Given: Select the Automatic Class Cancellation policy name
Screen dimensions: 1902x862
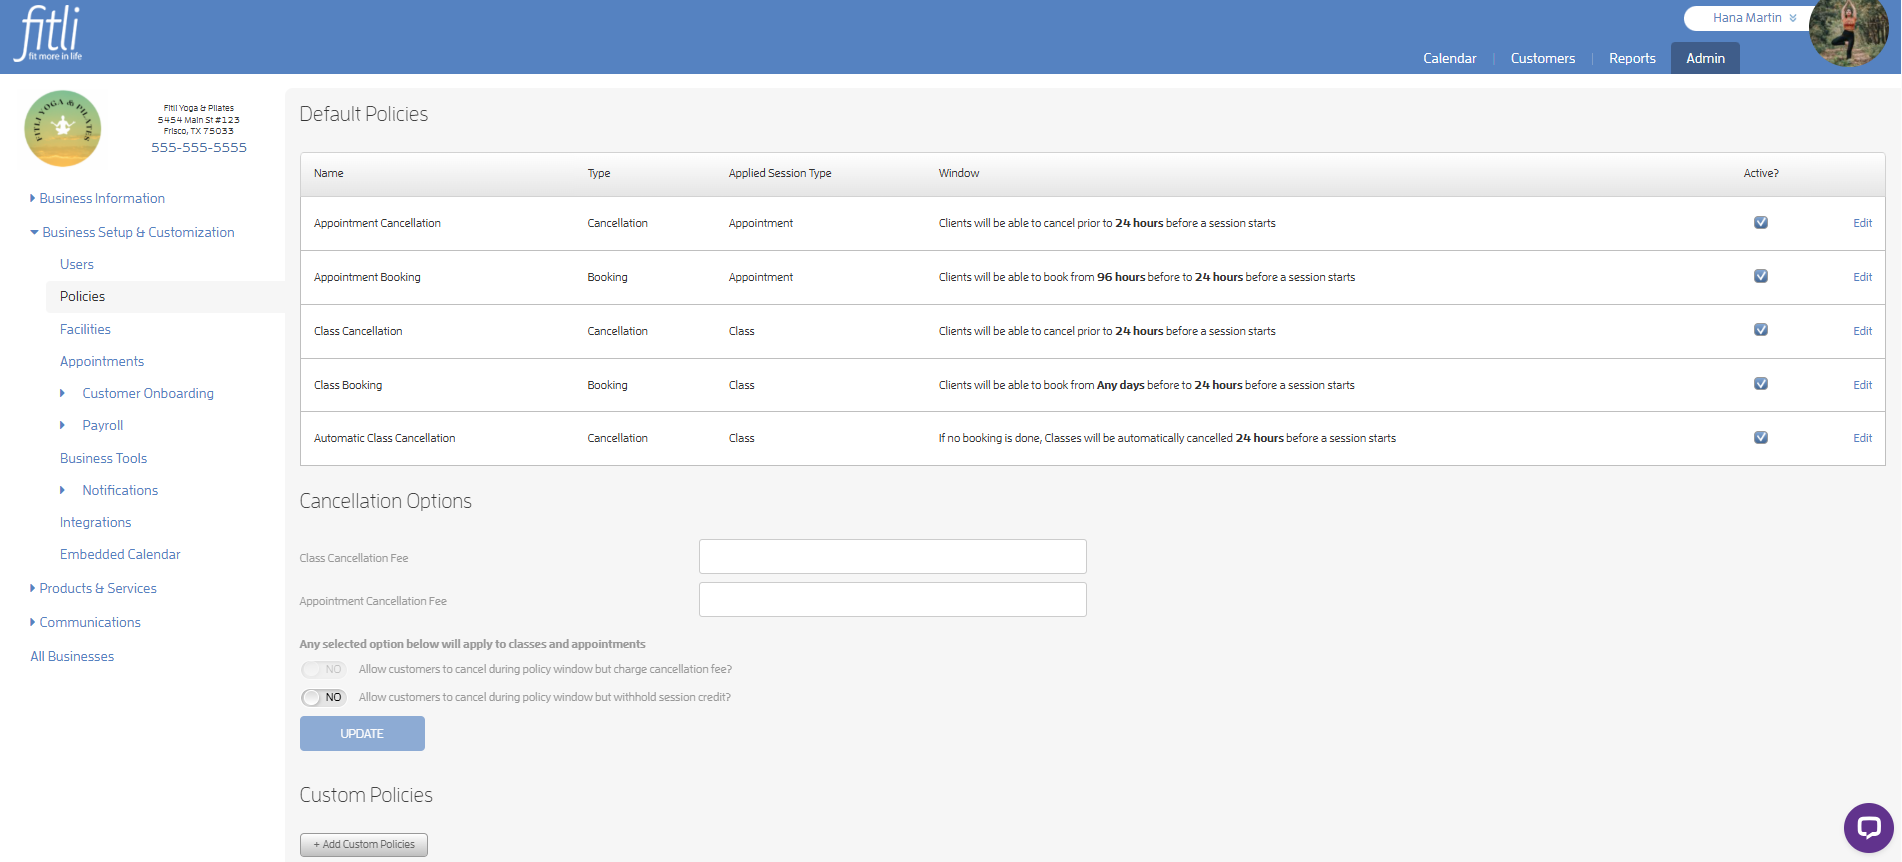Looking at the screenshot, I should point(384,438).
